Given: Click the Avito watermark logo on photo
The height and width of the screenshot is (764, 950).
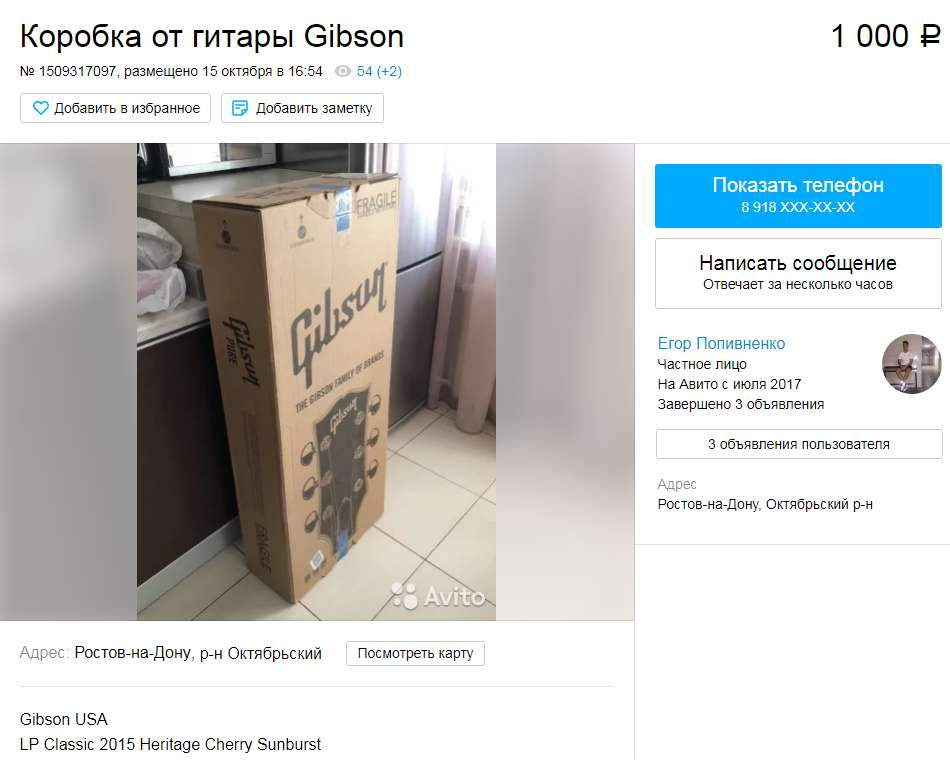Looking at the screenshot, I should [438, 596].
